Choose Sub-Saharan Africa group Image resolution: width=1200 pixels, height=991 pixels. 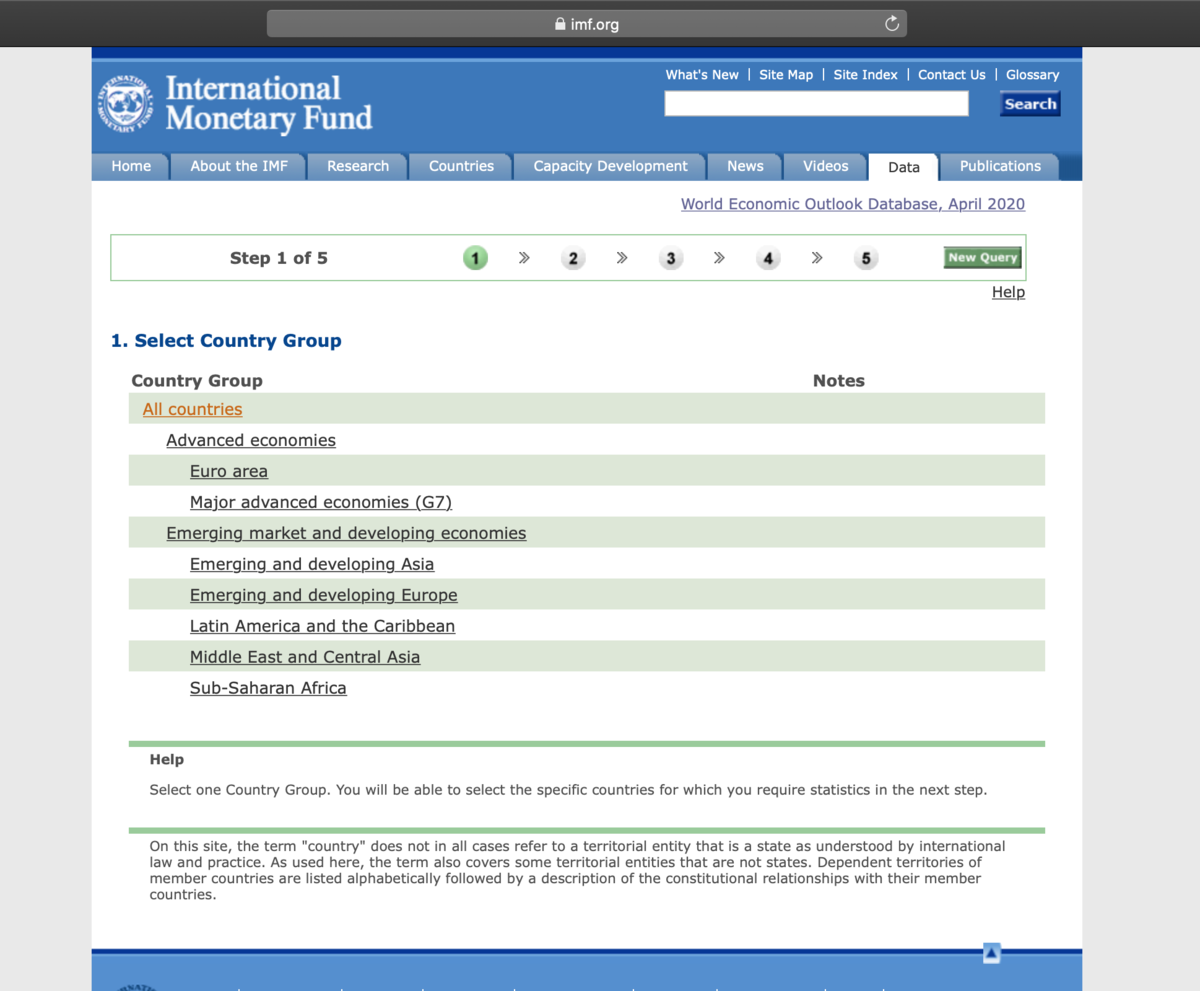[268, 688]
